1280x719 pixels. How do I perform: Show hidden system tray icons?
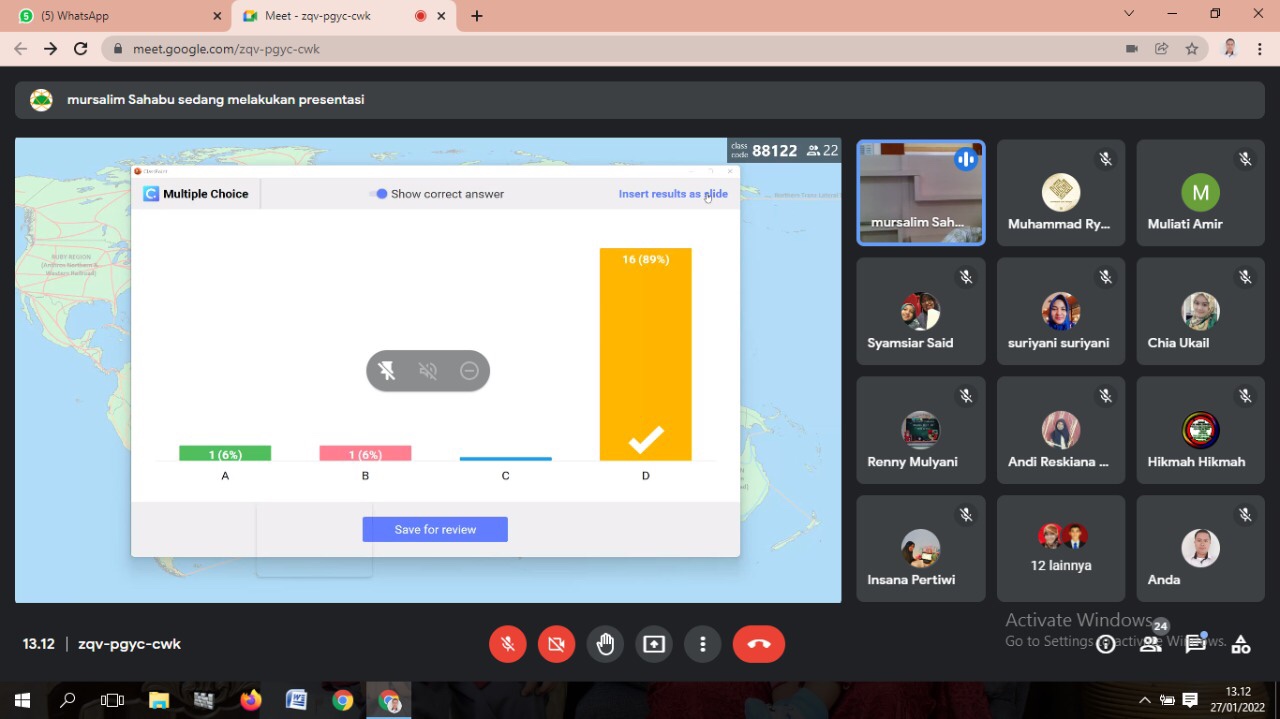coord(1145,700)
